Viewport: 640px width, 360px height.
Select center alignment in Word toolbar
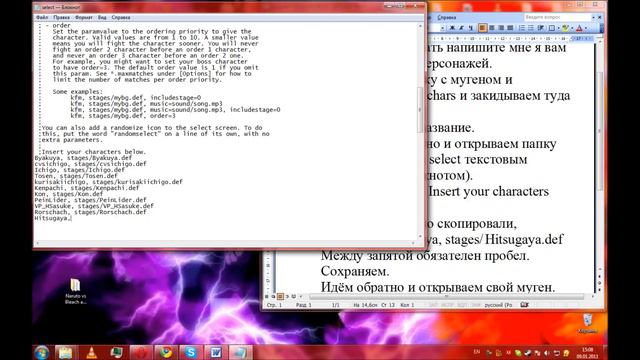[x=492, y=28]
